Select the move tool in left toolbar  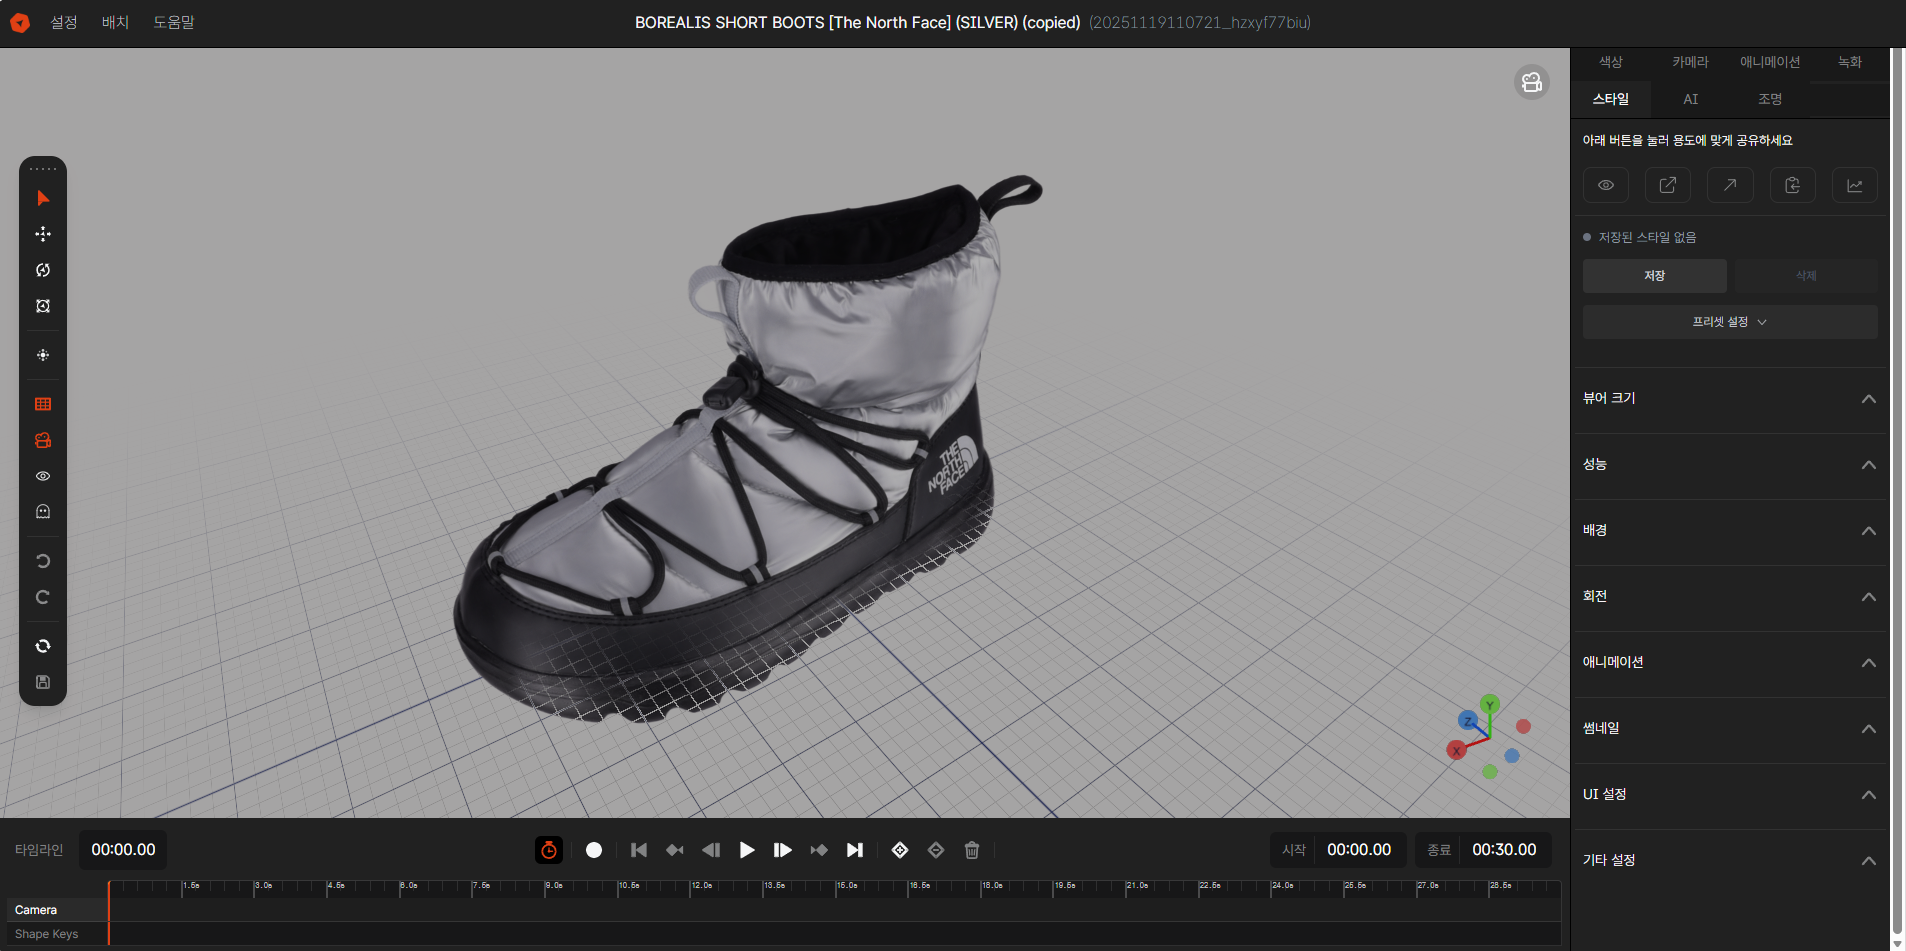[43, 234]
